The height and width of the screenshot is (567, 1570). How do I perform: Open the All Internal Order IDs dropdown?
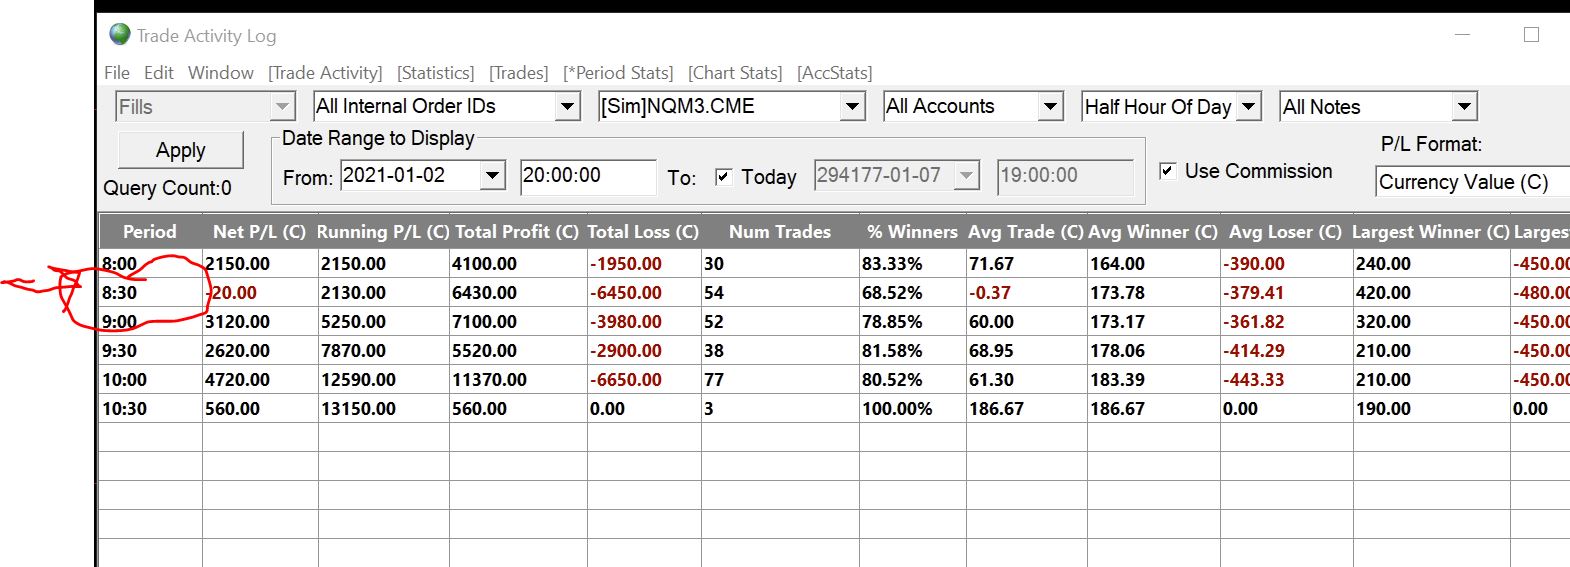pos(567,106)
